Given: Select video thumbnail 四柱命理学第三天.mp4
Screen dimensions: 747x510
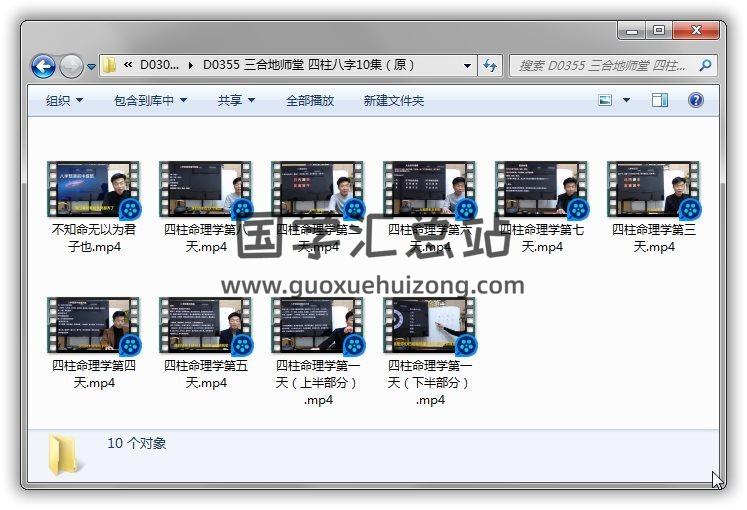Looking at the screenshot, I should 654,190.
